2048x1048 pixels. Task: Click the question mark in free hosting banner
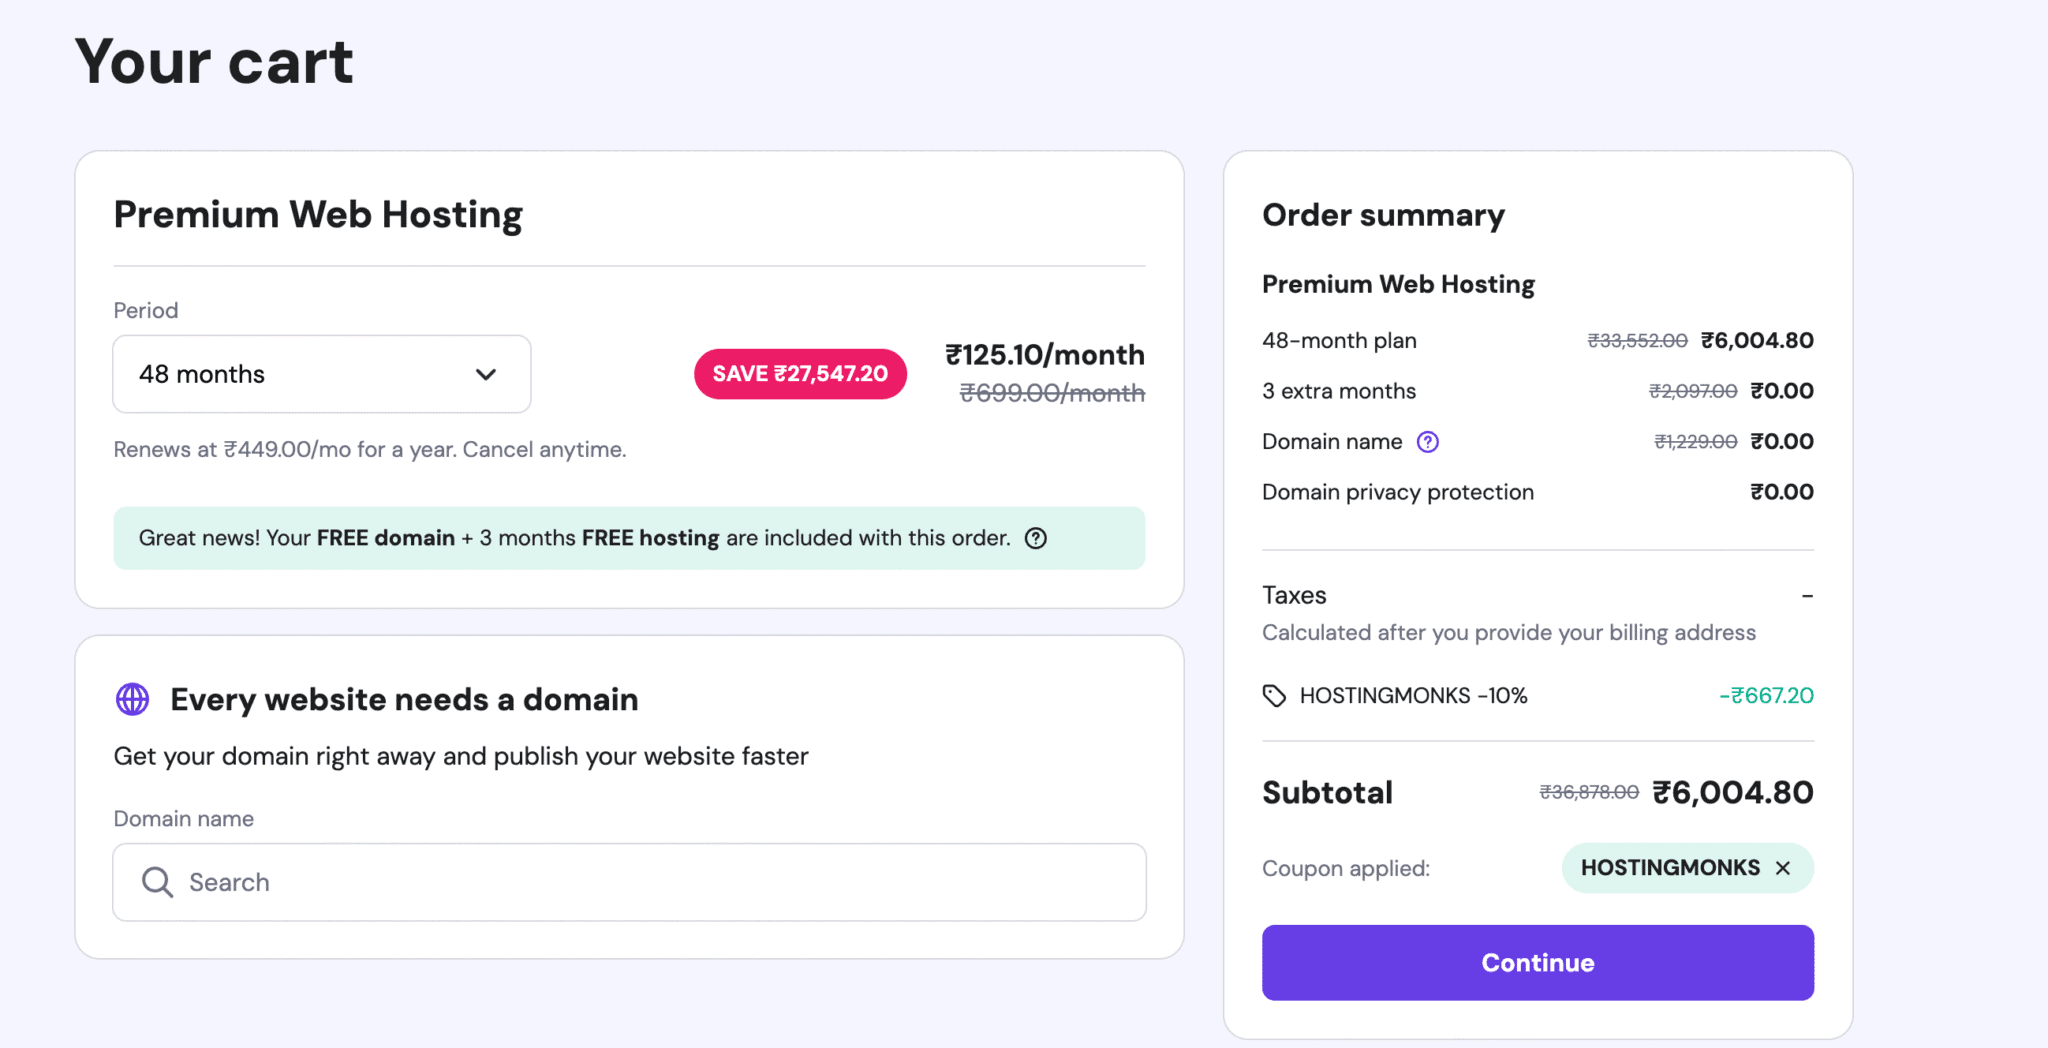[x=1035, y=538]
